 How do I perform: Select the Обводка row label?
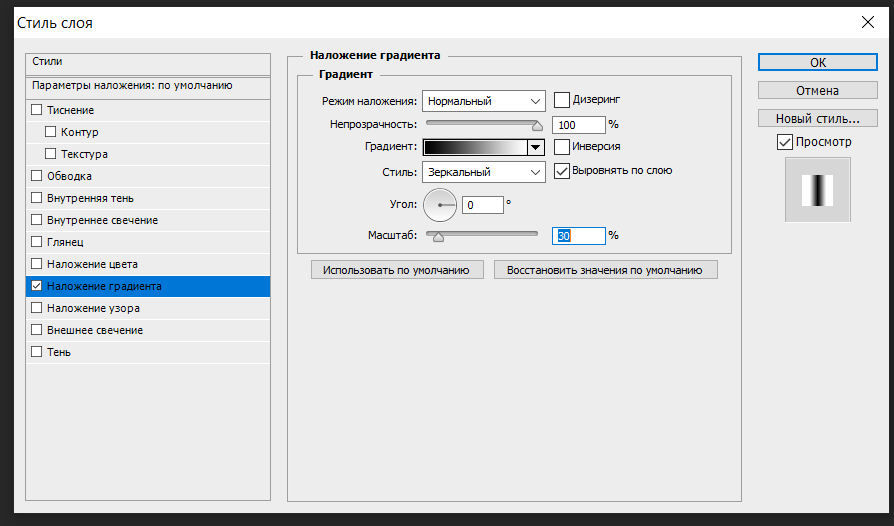point(69,176)
